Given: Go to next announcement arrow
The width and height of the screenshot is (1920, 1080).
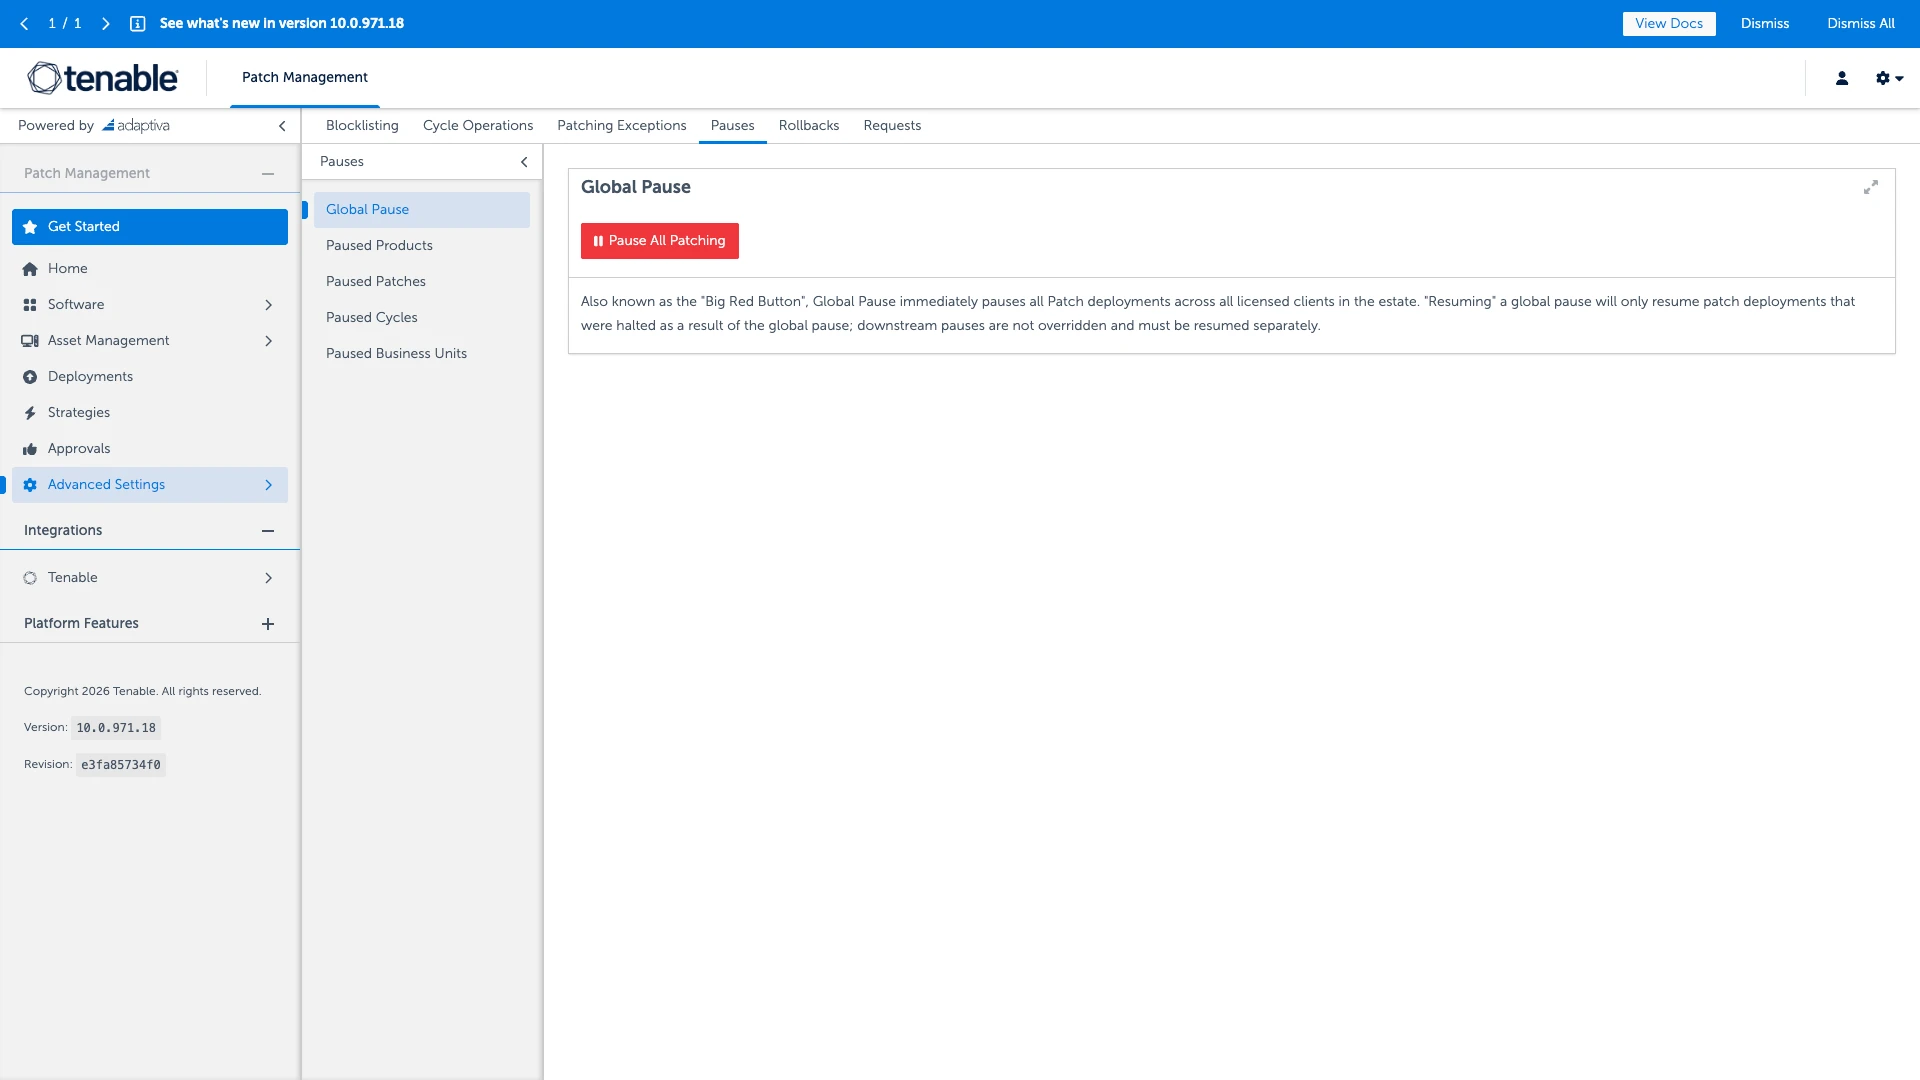Looking at the screenshot, I should [x=105, y=24].
